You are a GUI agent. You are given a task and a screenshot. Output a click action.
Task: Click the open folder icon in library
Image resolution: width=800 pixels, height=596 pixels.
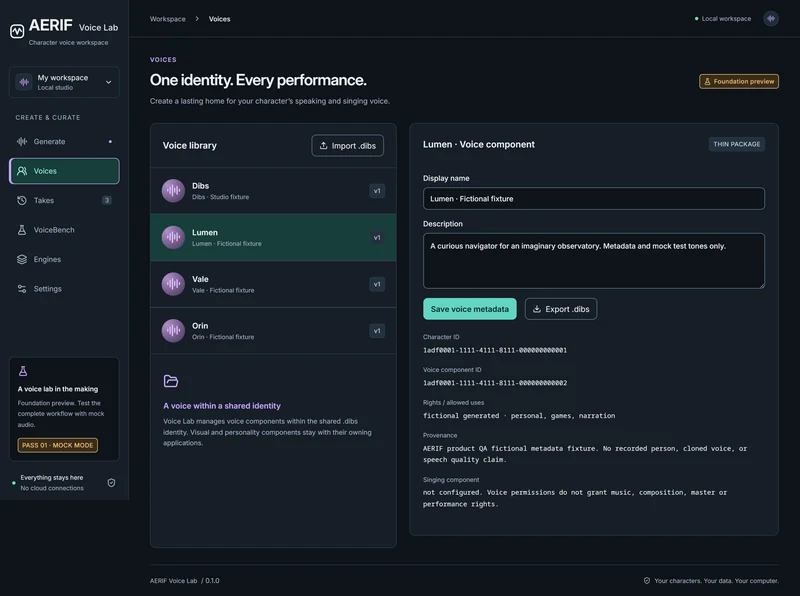pos(171,381)
